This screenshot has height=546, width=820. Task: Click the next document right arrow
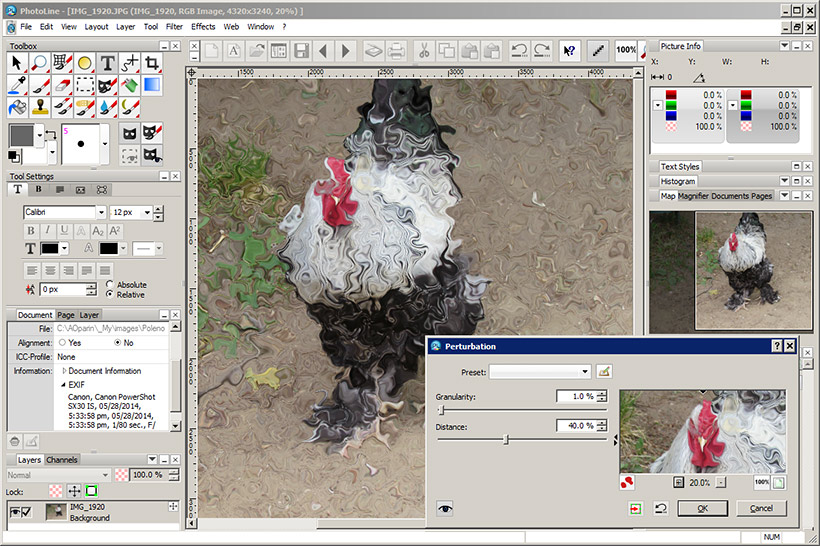(345, 51)
